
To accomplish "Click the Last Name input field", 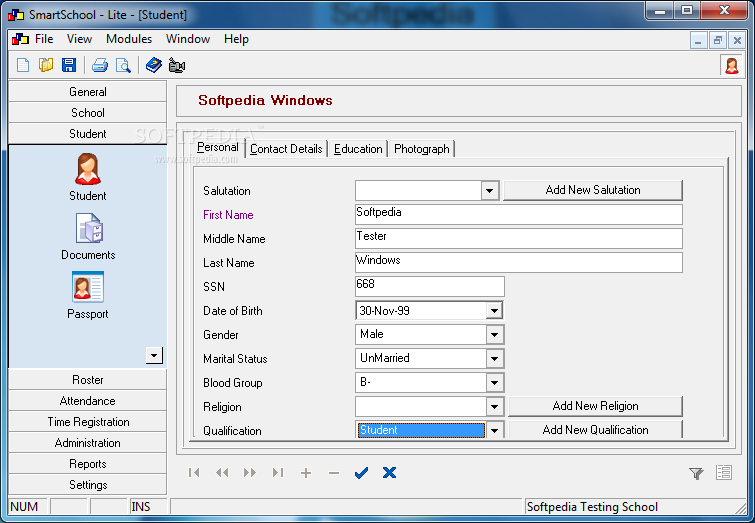I will (x=519, y=262).
